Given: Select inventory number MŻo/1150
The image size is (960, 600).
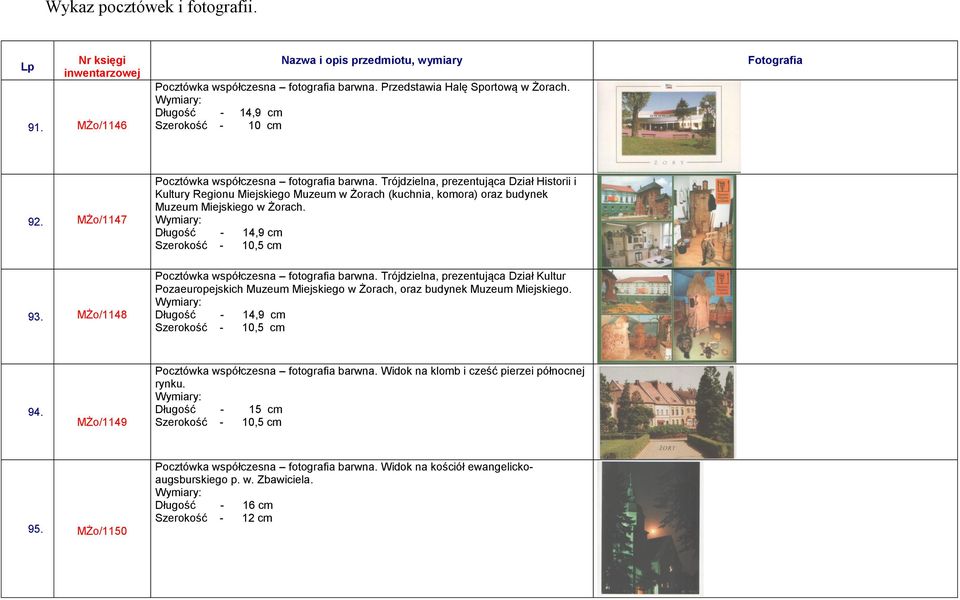Looking at the screenshot, I should click(102, 531).
